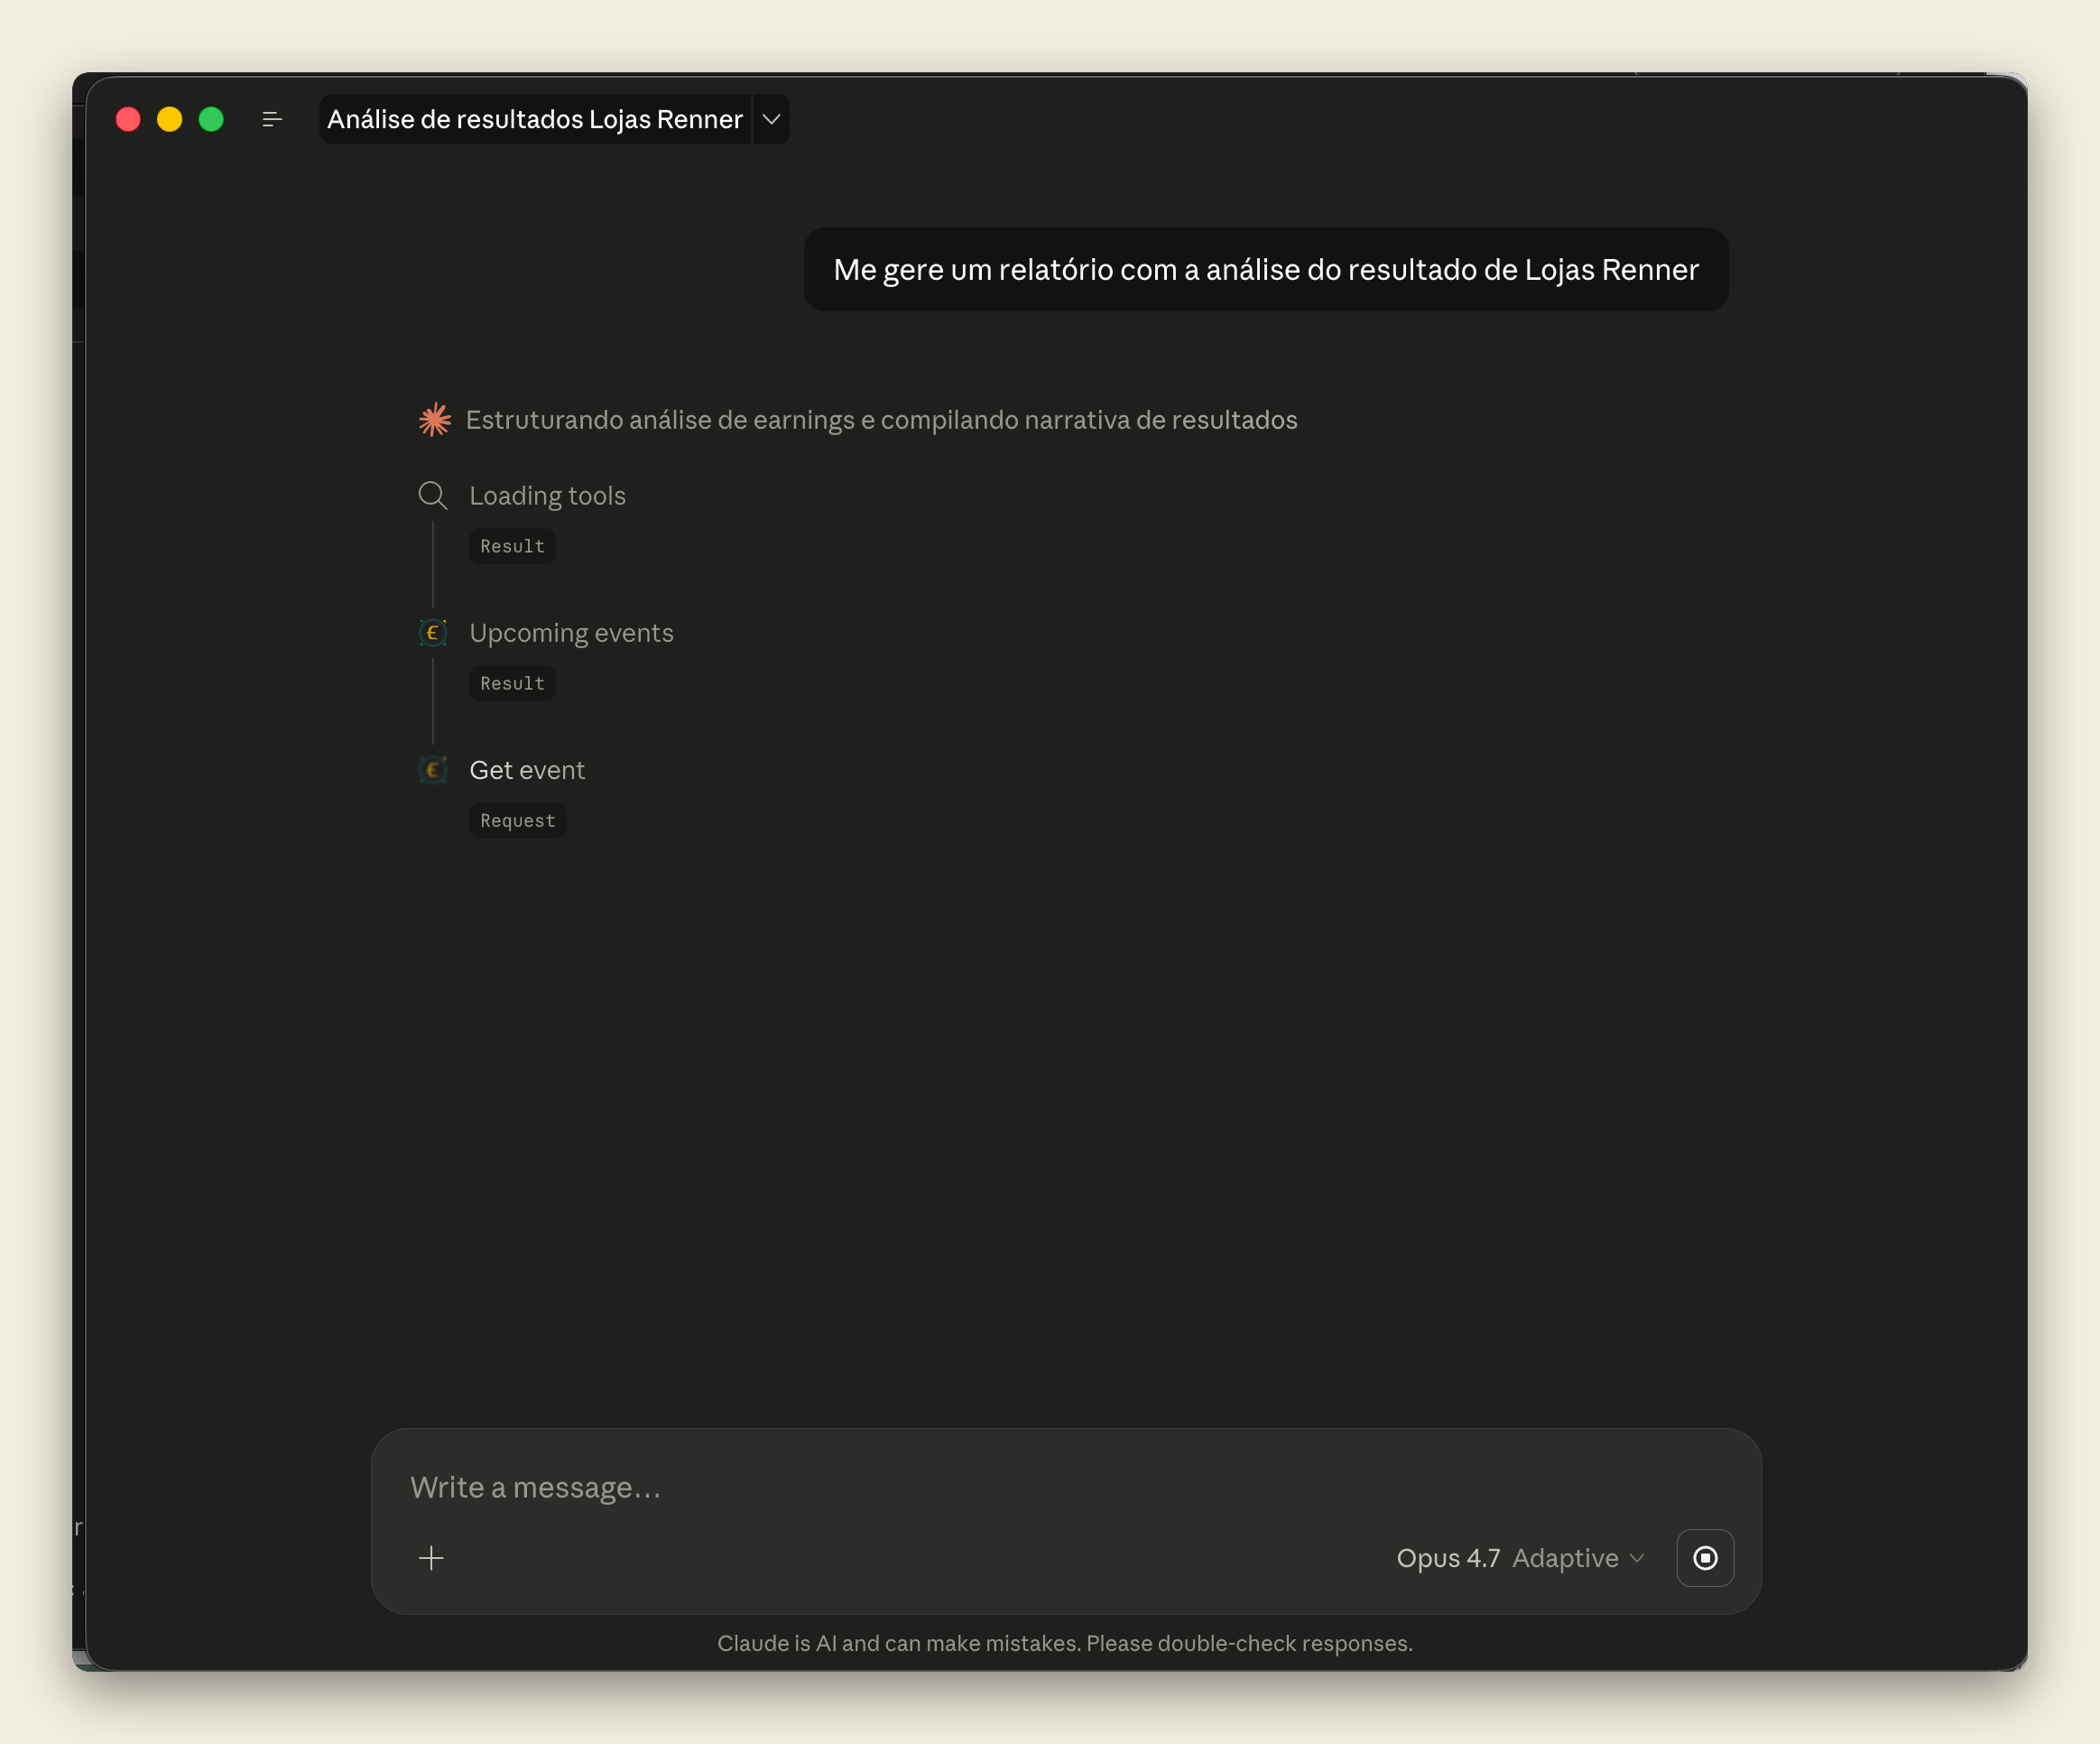2100x1744 pixels.
Task: Click the Claude spark thinking icon
Action: click(435, 420)
